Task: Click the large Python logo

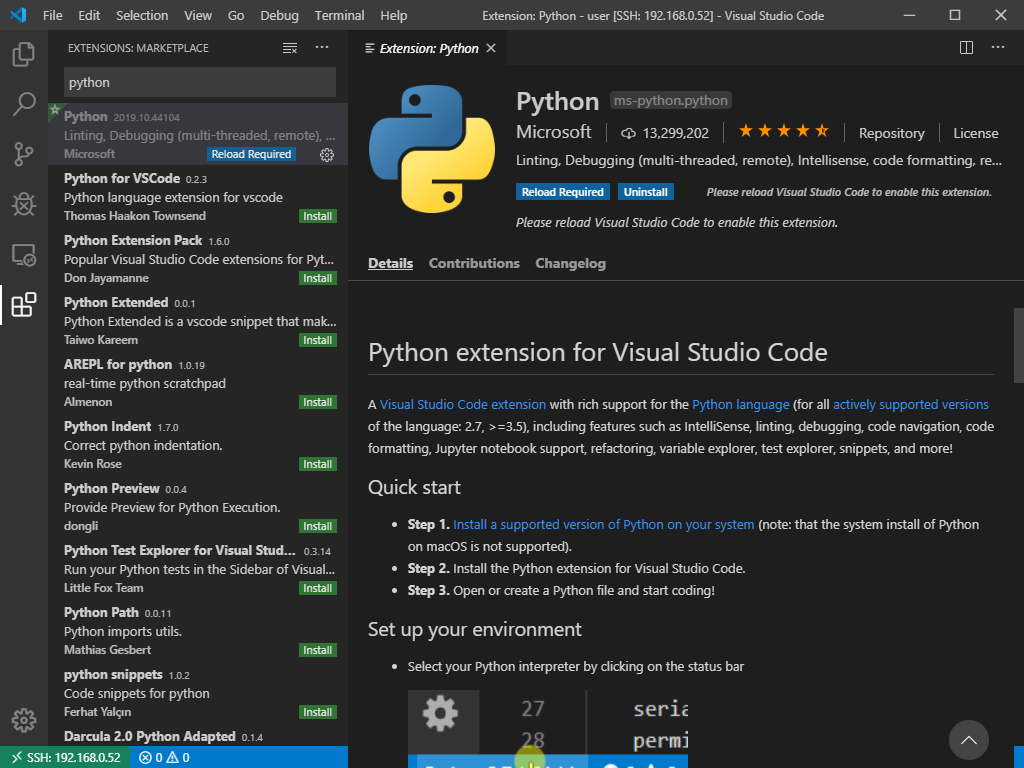Action: (x=432, y=149)
